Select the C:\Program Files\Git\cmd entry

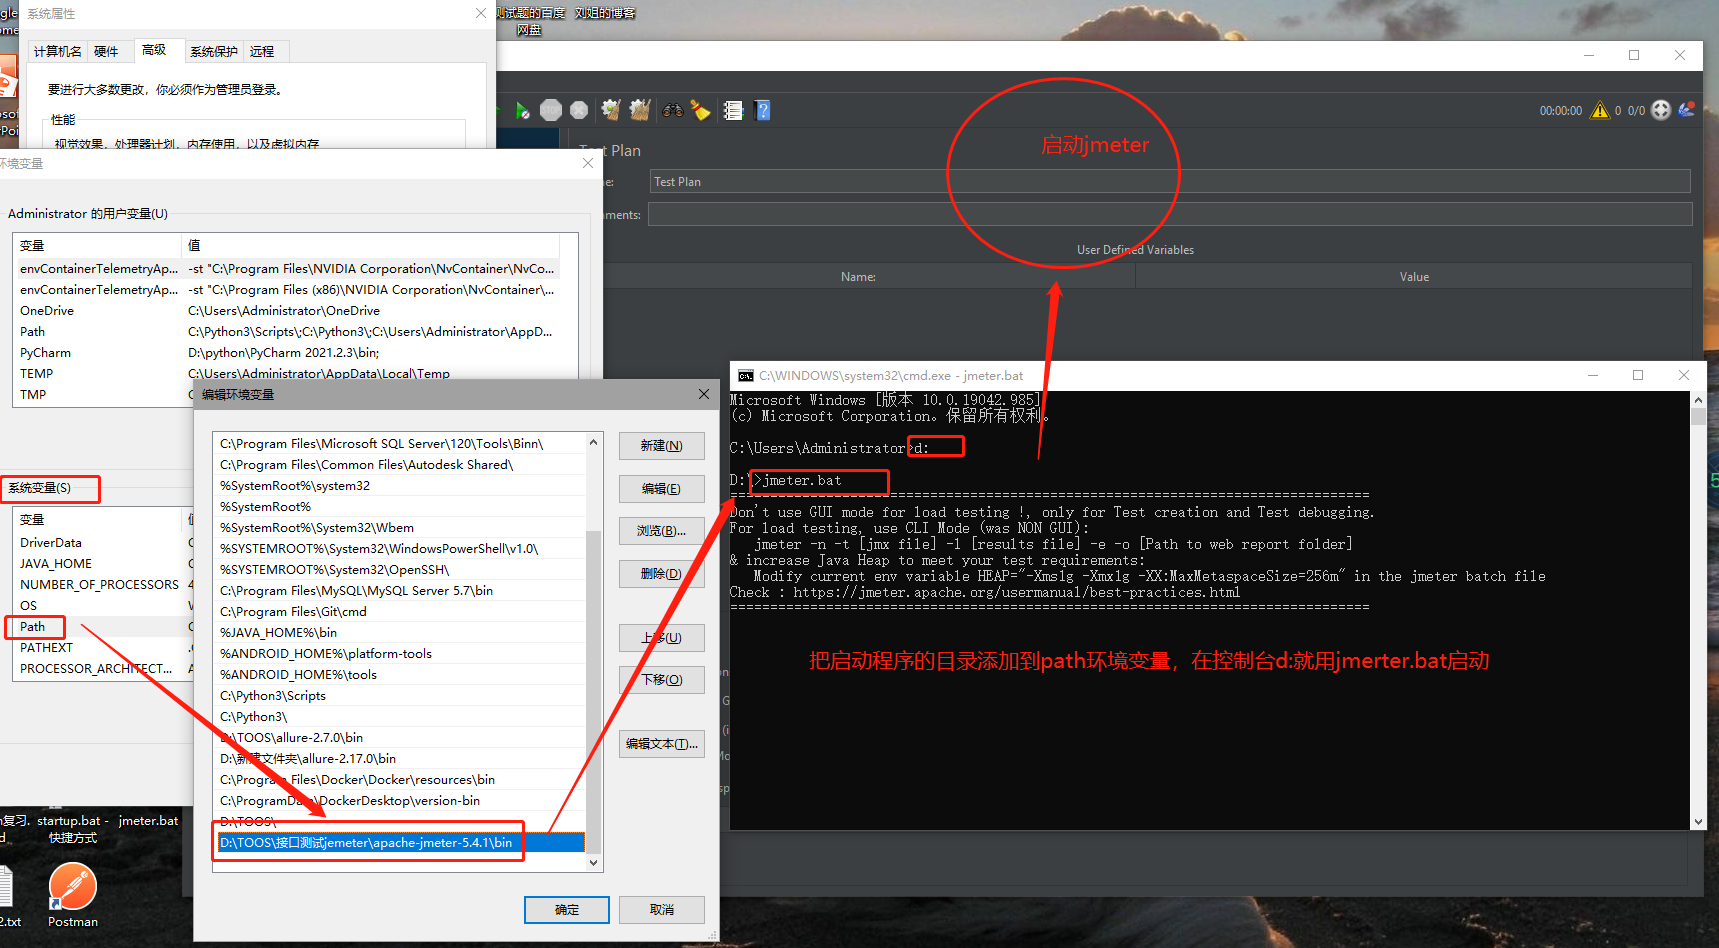(400, 612)
